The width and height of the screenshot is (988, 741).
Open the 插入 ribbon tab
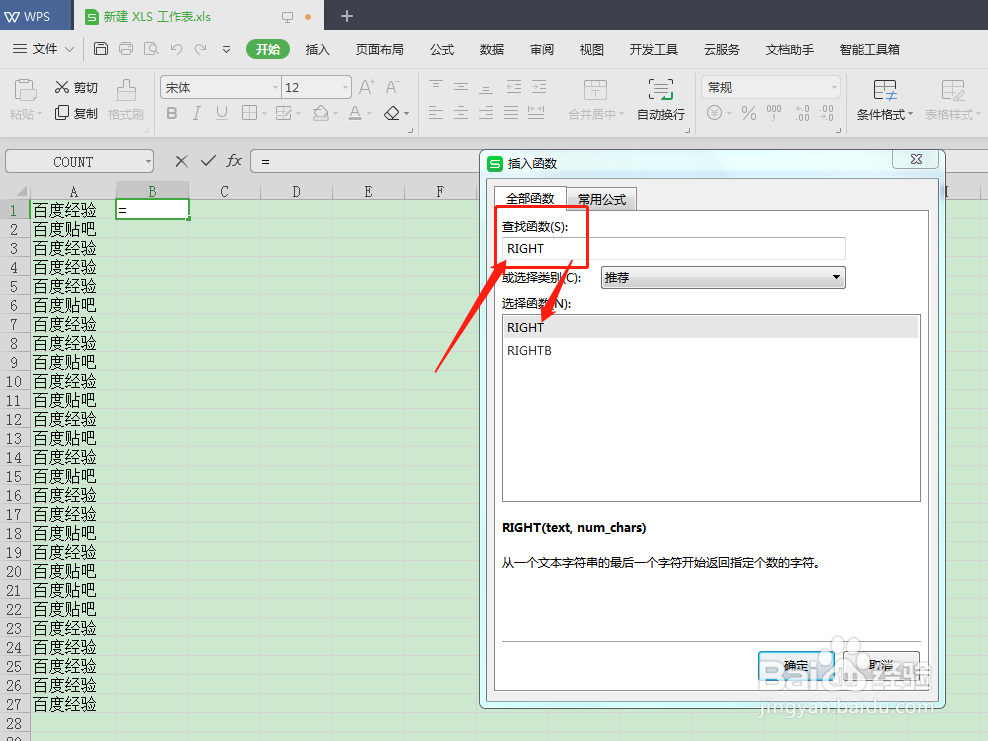317,48
